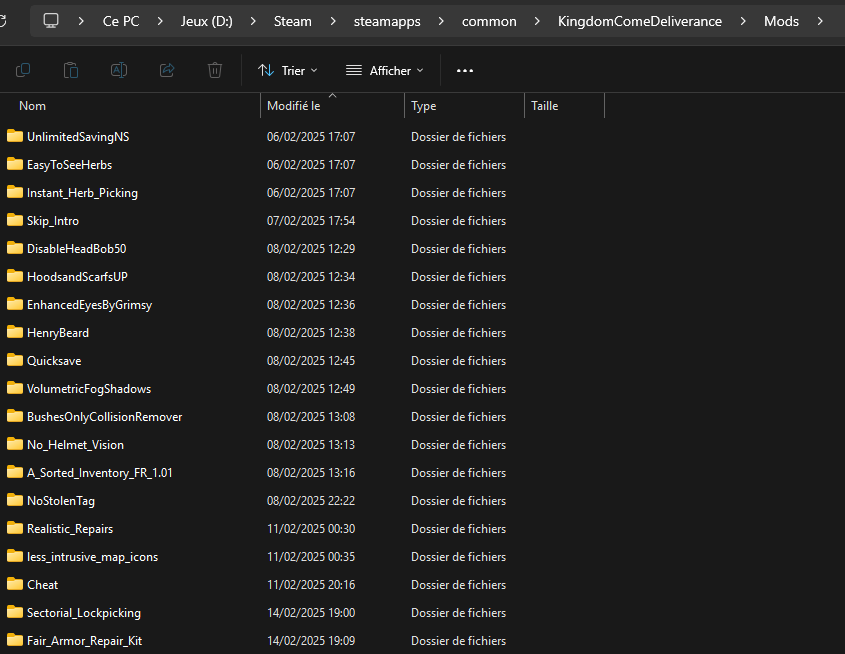
Task: Navigate to common breadcrumb
Action: click(489, 21)
